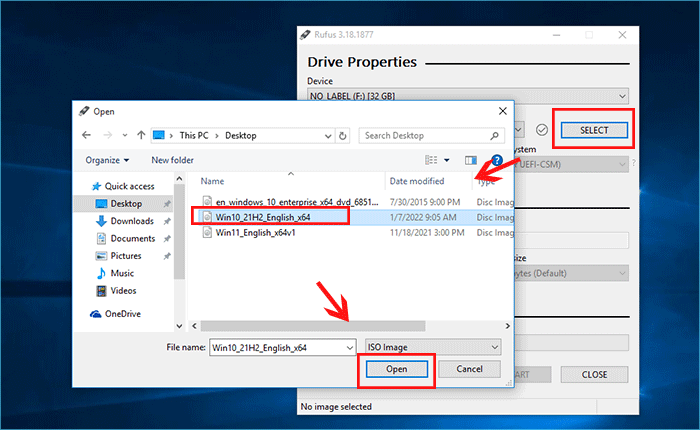This screenshot has height=430, width=700.
Task: Open help with the blue question mark
Action: (x=497, y=160)
